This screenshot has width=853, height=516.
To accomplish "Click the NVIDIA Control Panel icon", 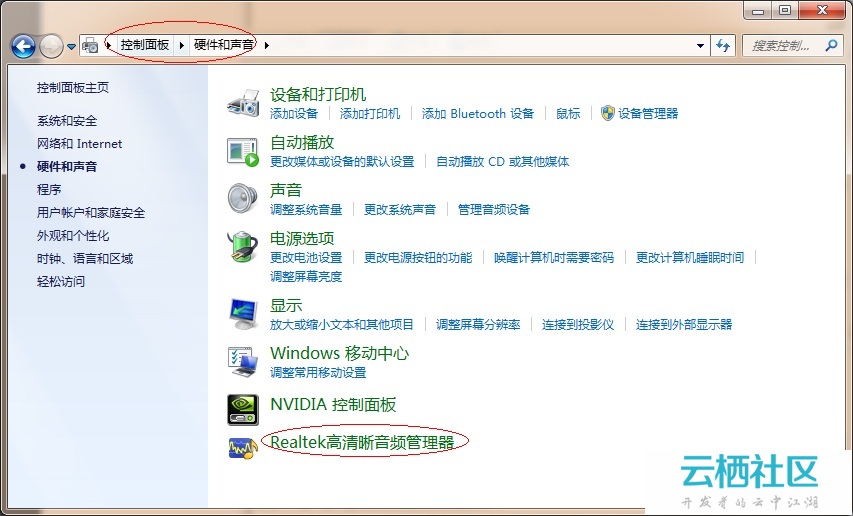I will (243, 409).
